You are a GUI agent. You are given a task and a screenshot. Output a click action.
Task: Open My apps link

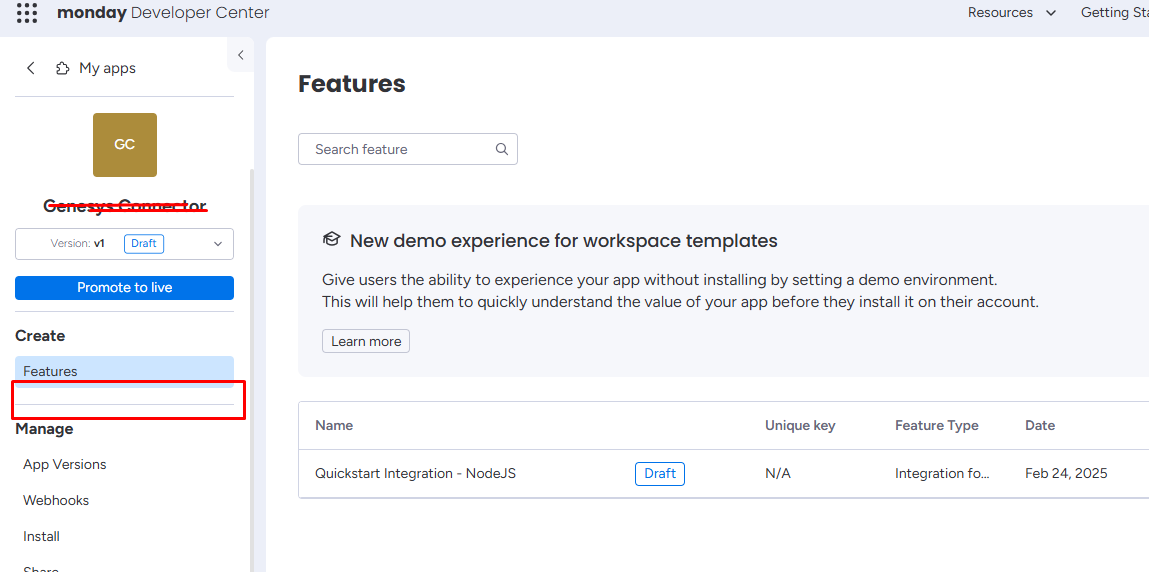coord(108,68)
